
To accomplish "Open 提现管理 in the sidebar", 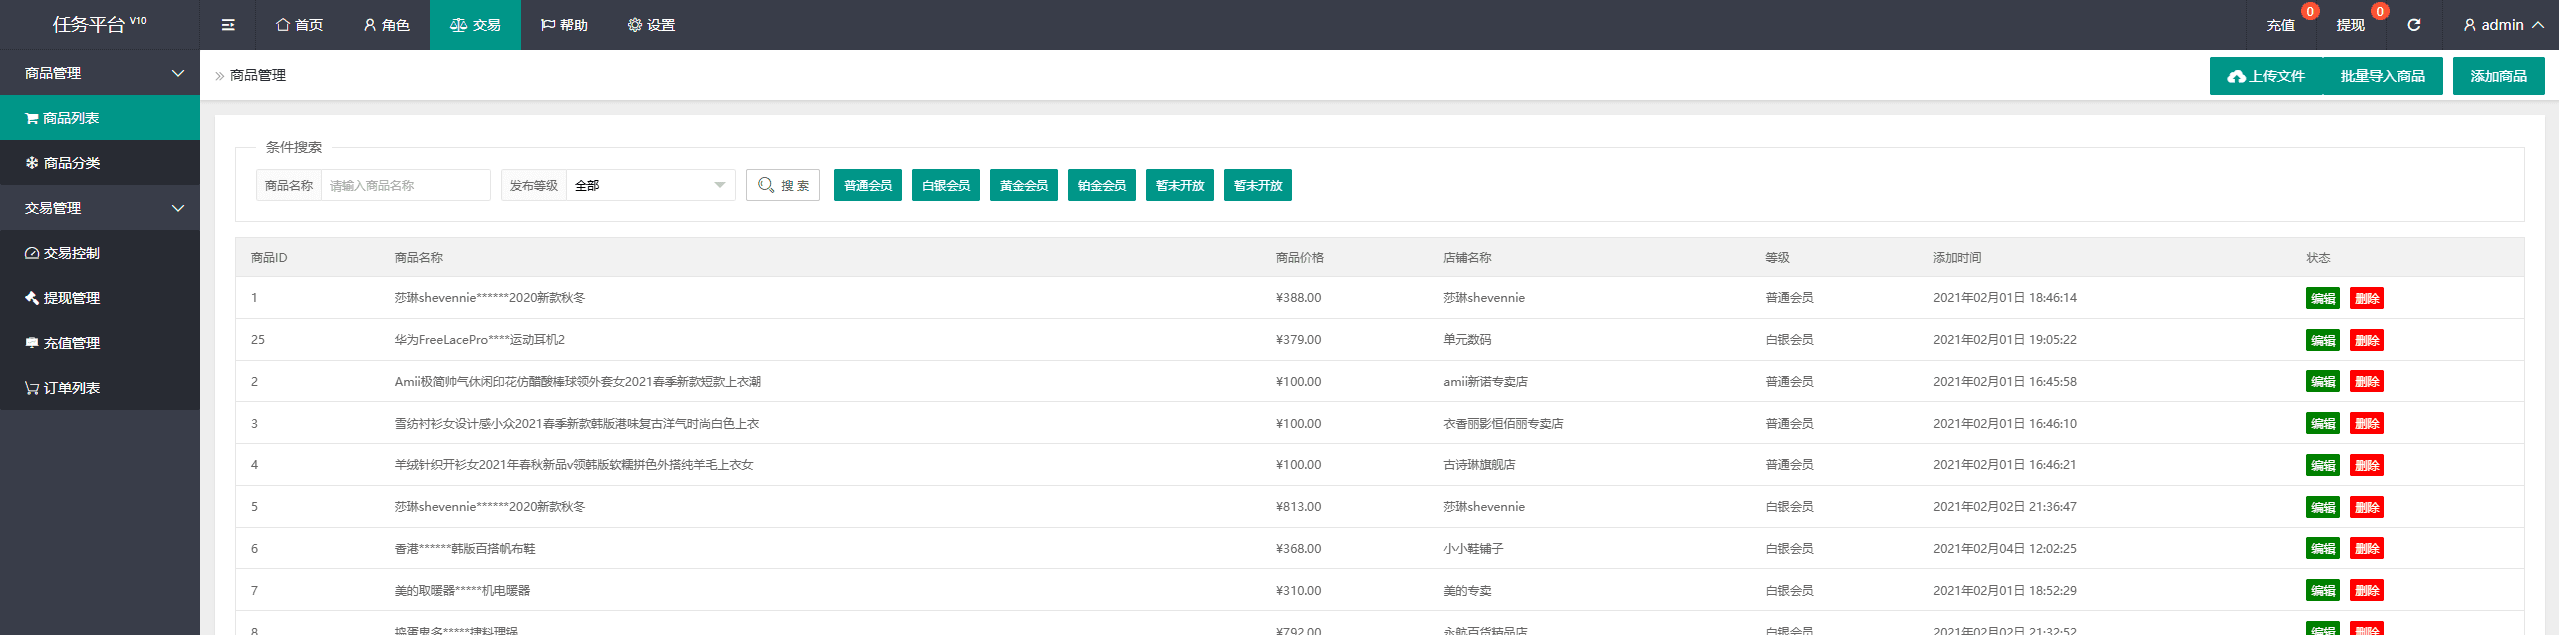I will point(100,298).
